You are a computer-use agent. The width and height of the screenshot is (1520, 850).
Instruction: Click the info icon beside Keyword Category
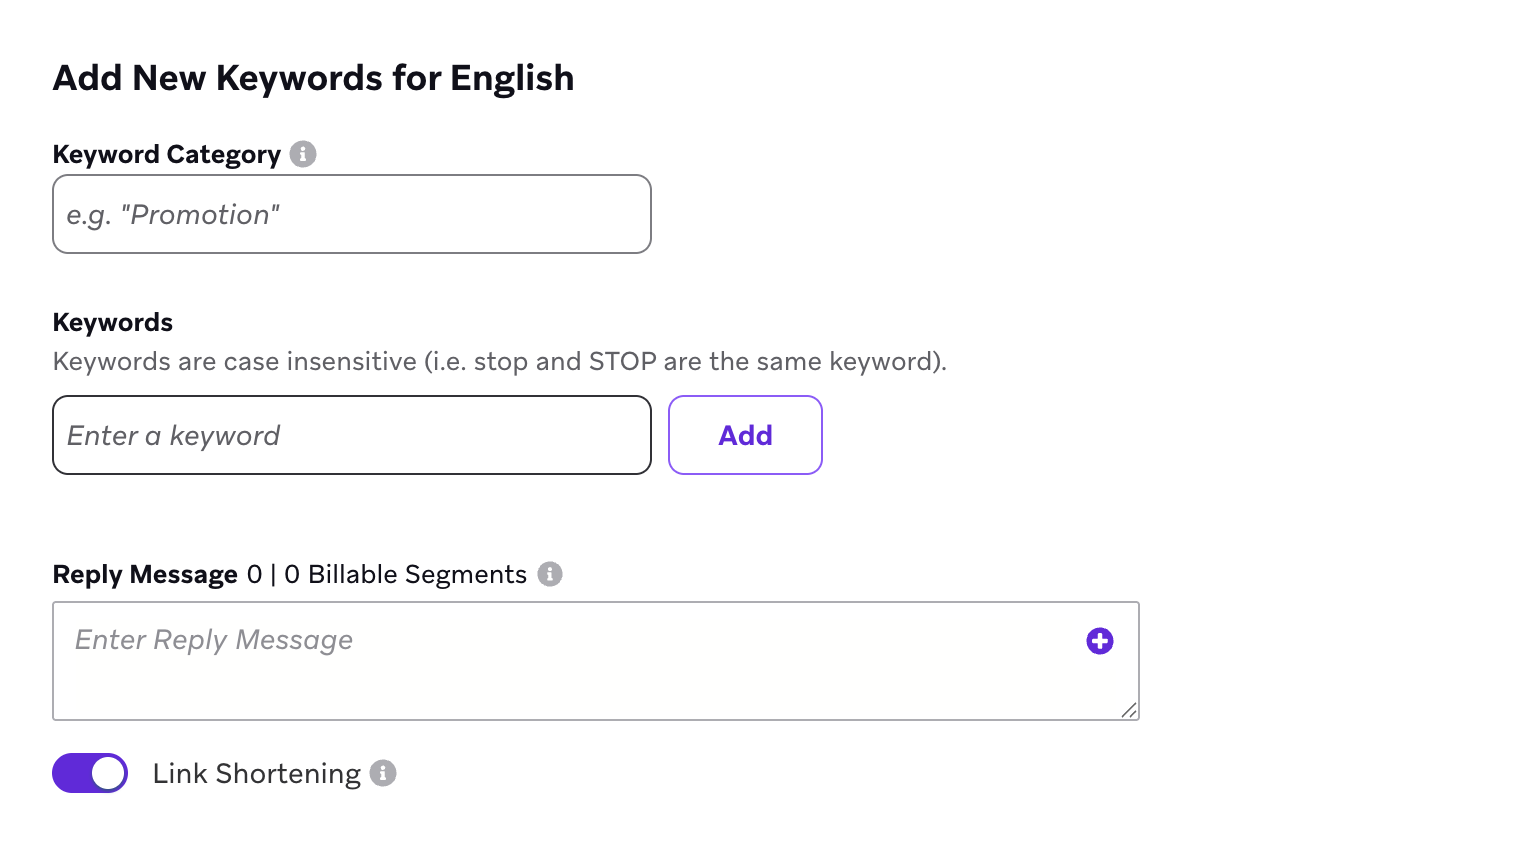(x=303, y=154)
